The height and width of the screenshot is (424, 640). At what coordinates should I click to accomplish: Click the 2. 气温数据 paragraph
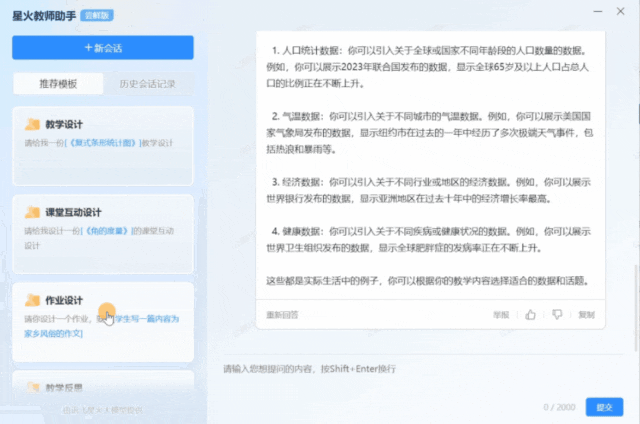pyautogui.click(x=429, y=133)
